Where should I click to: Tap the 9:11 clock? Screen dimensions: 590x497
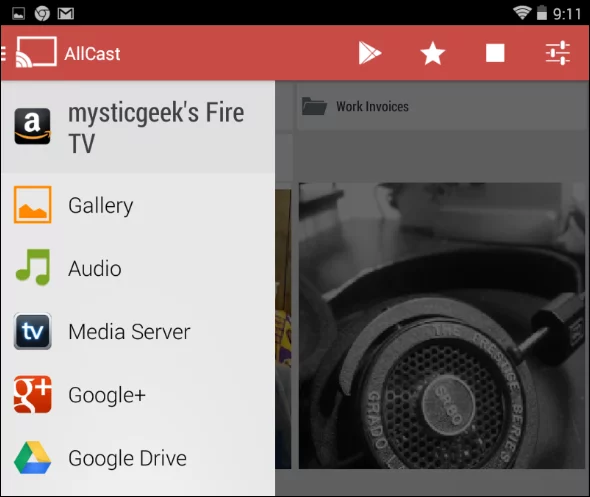[x=567, y=14]
